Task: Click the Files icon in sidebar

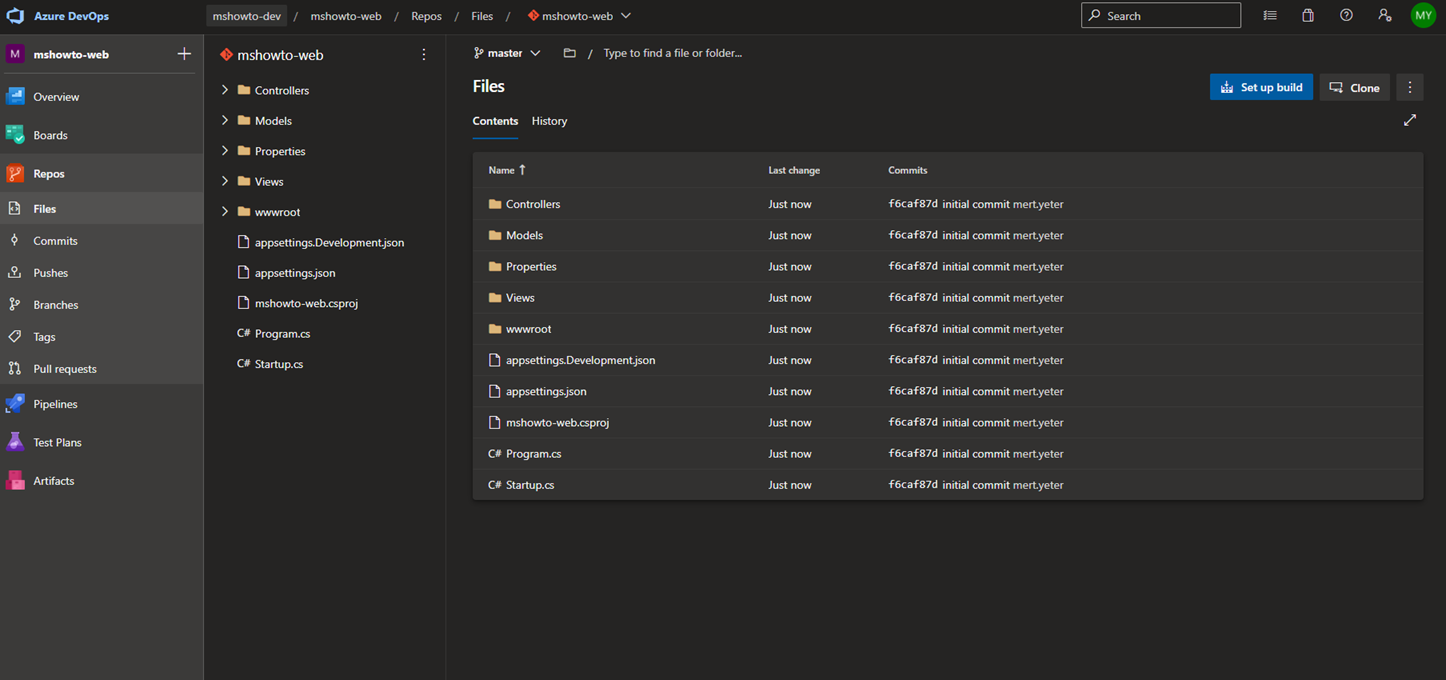Action: point(14,208)
